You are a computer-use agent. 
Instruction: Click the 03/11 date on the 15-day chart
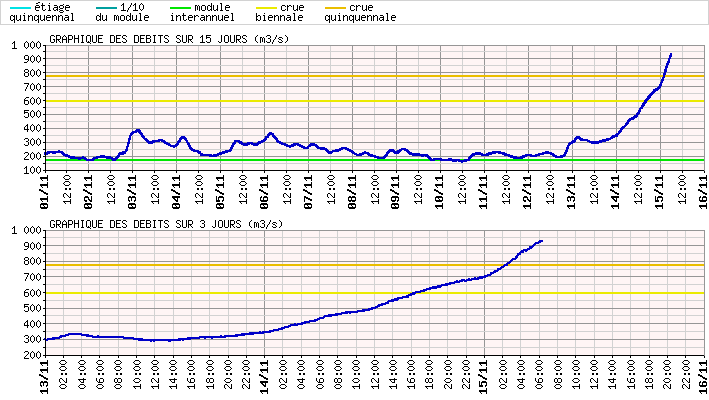tap(132, 193)
